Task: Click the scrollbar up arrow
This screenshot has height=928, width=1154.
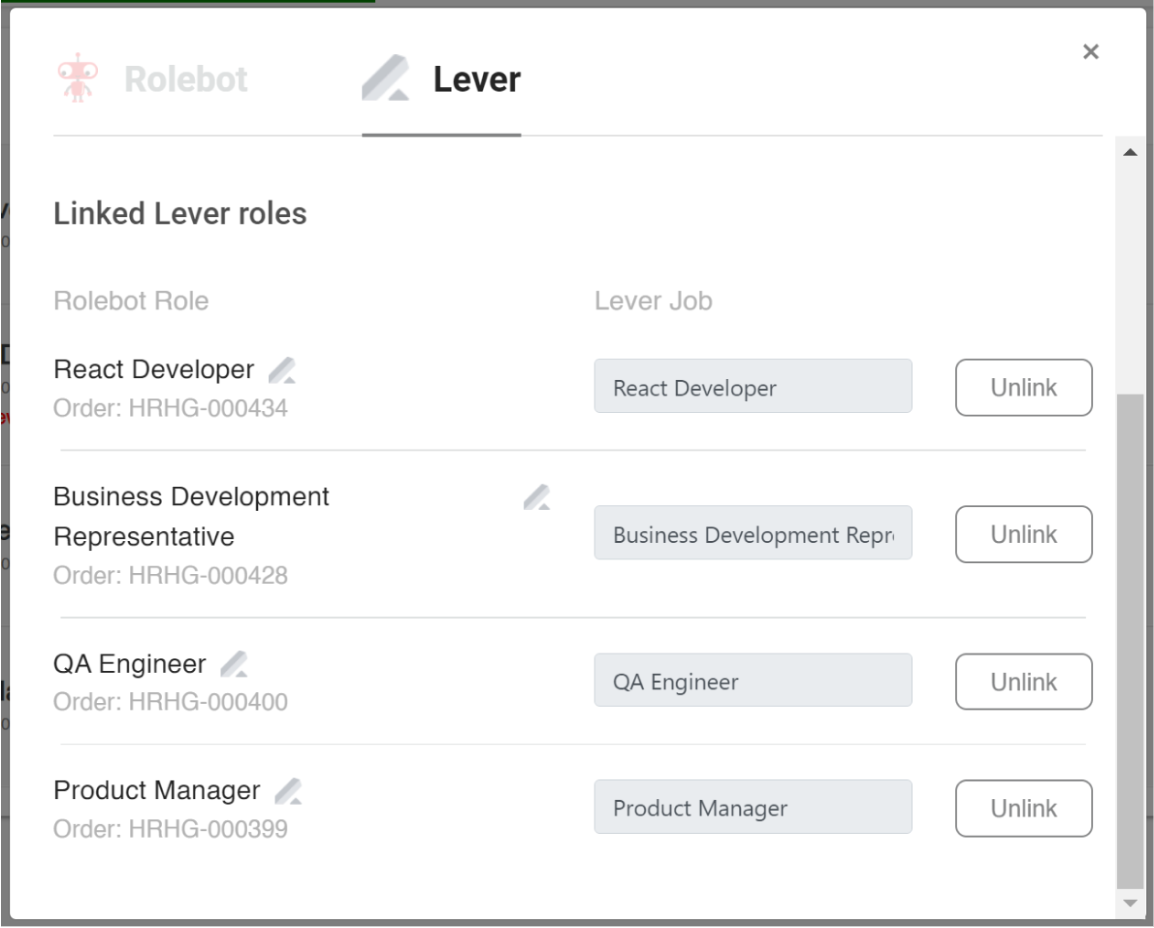Action: (1131, 152)
